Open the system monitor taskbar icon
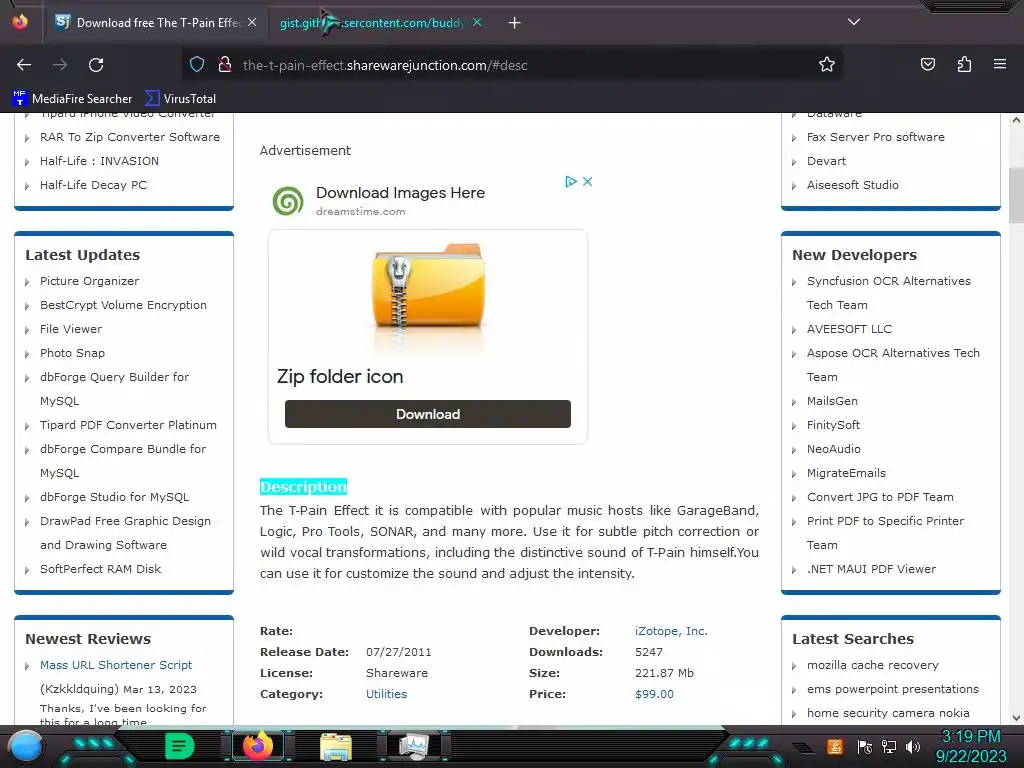This screenshot has height=768, width=1024. coord(413,746)
